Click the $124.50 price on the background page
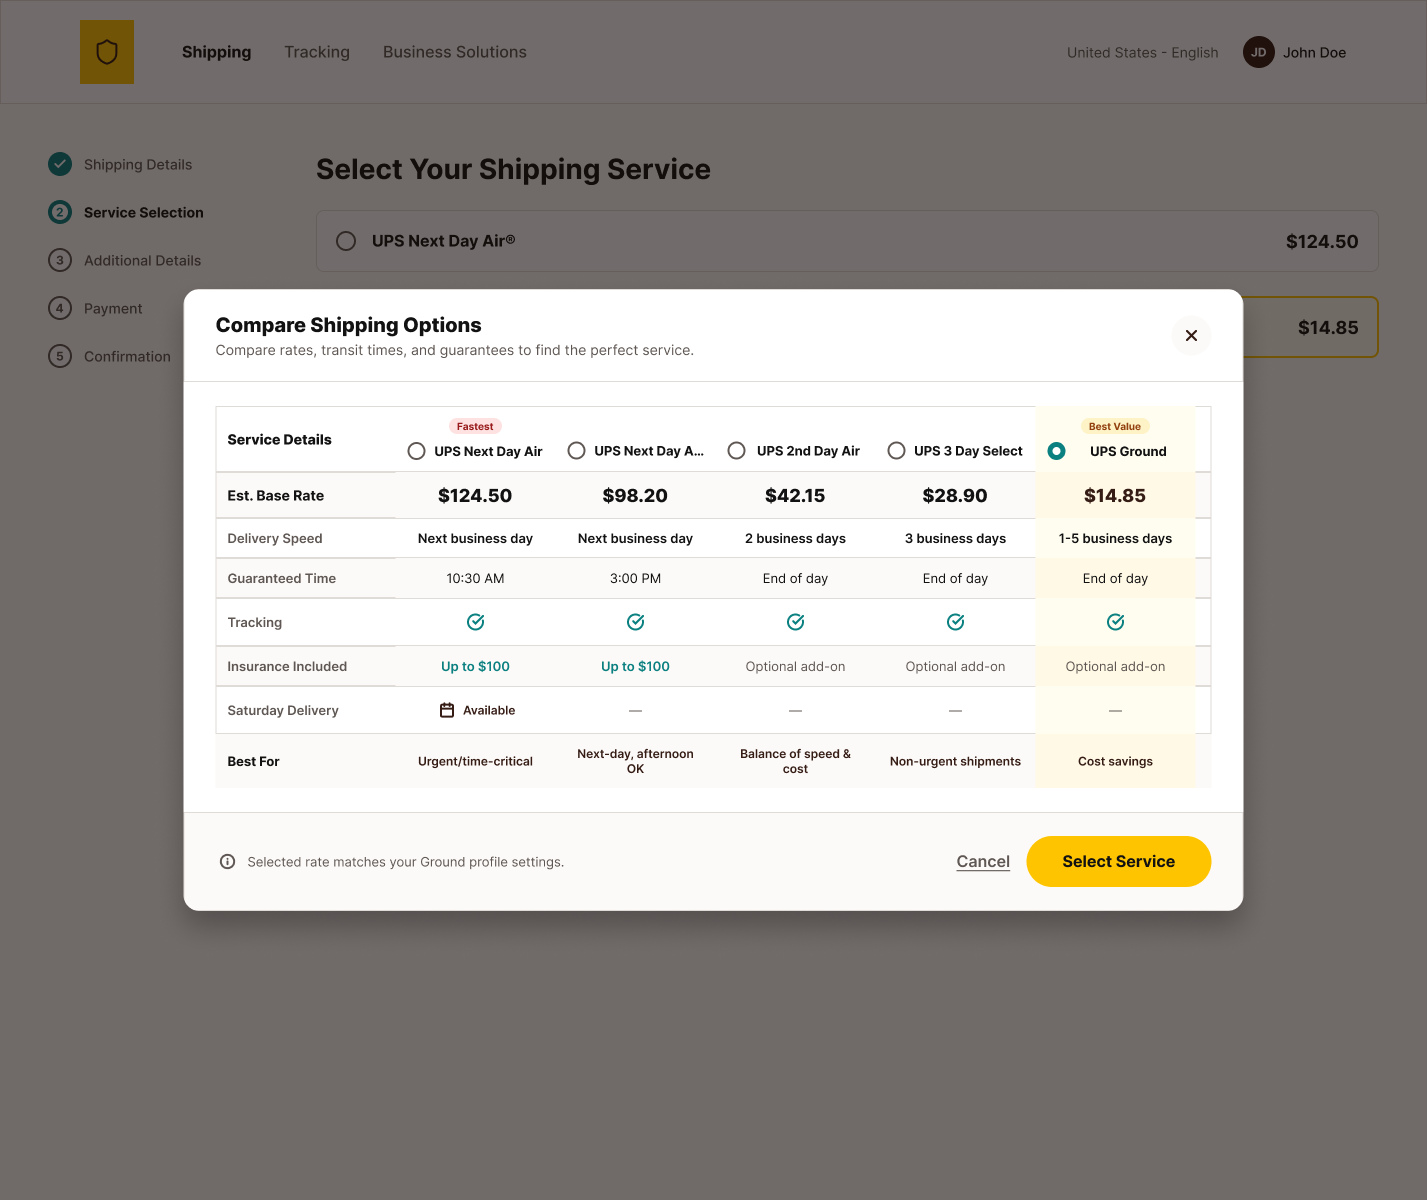This screenshot has height=1200, width=1427. click(1322, 241)
